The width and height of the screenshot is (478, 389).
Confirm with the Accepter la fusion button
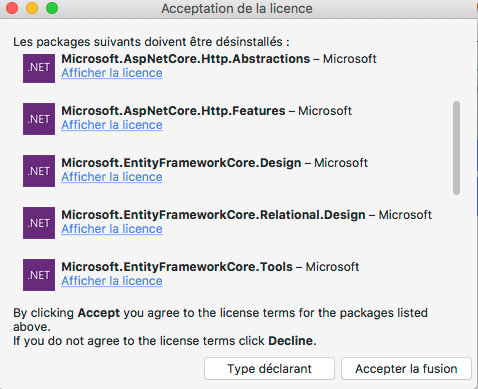click(406, 369)
